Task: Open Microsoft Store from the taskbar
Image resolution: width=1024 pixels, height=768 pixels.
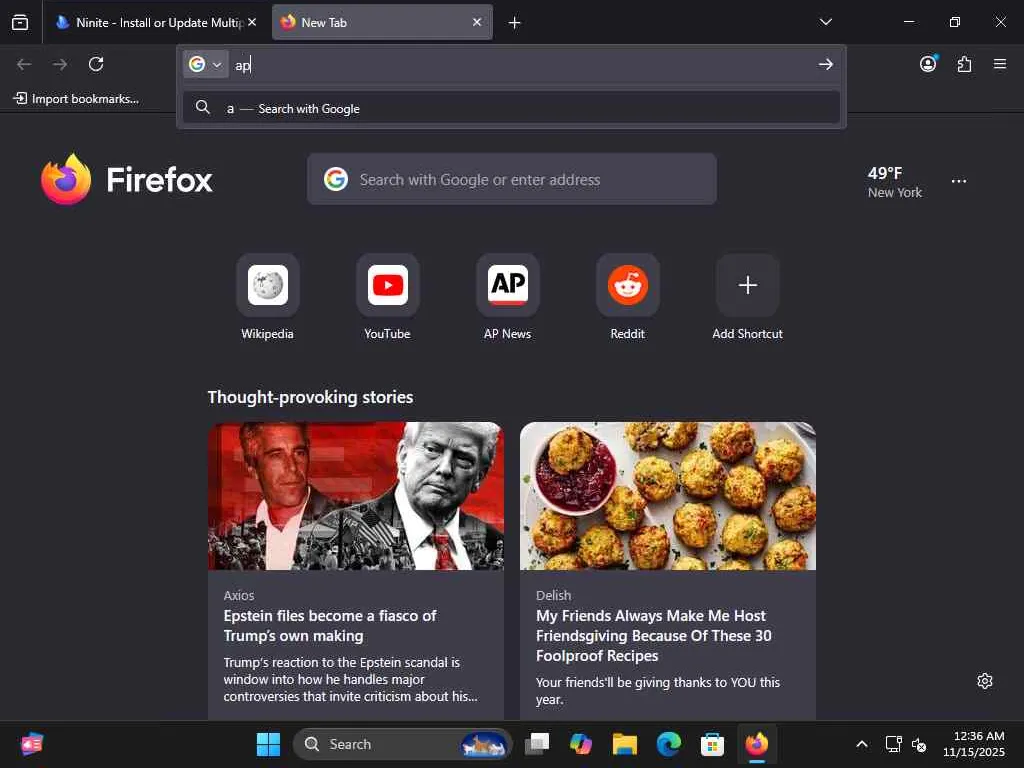Action: point(712,744)
